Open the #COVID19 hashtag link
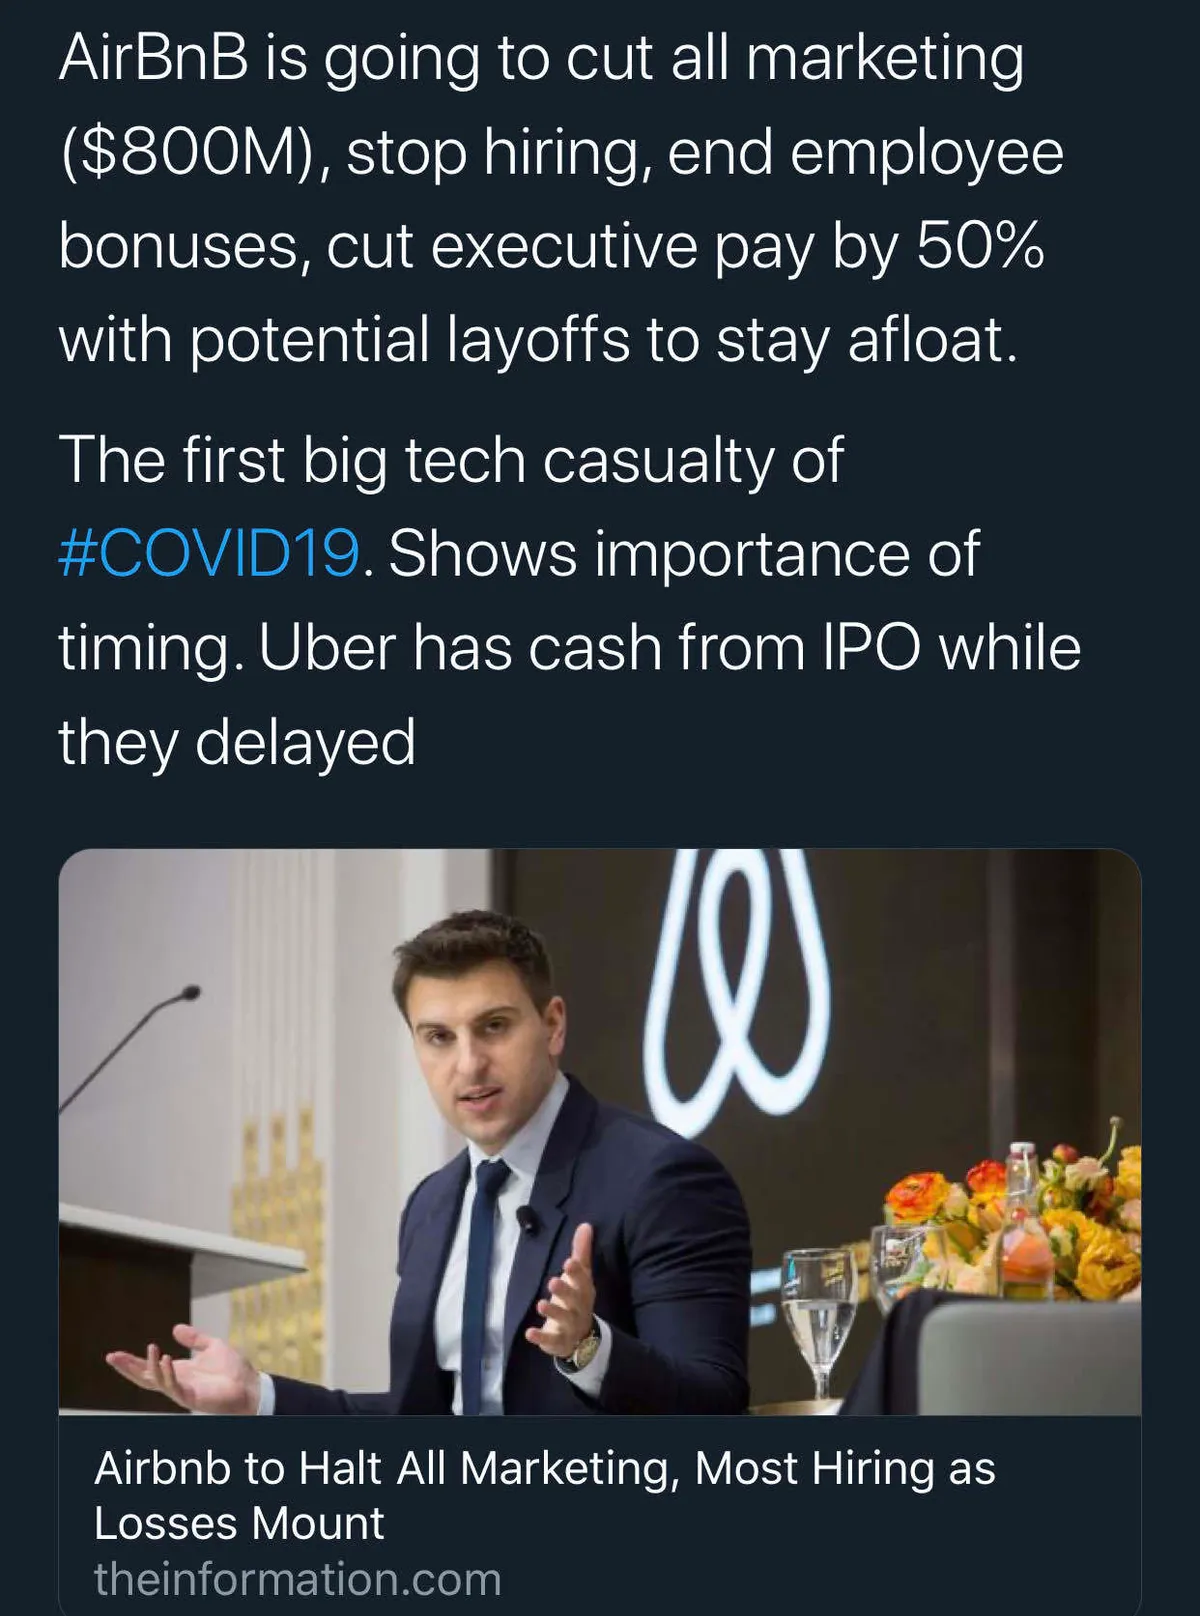Viewport: 1200px width, 1616px height. coord(209,553)
